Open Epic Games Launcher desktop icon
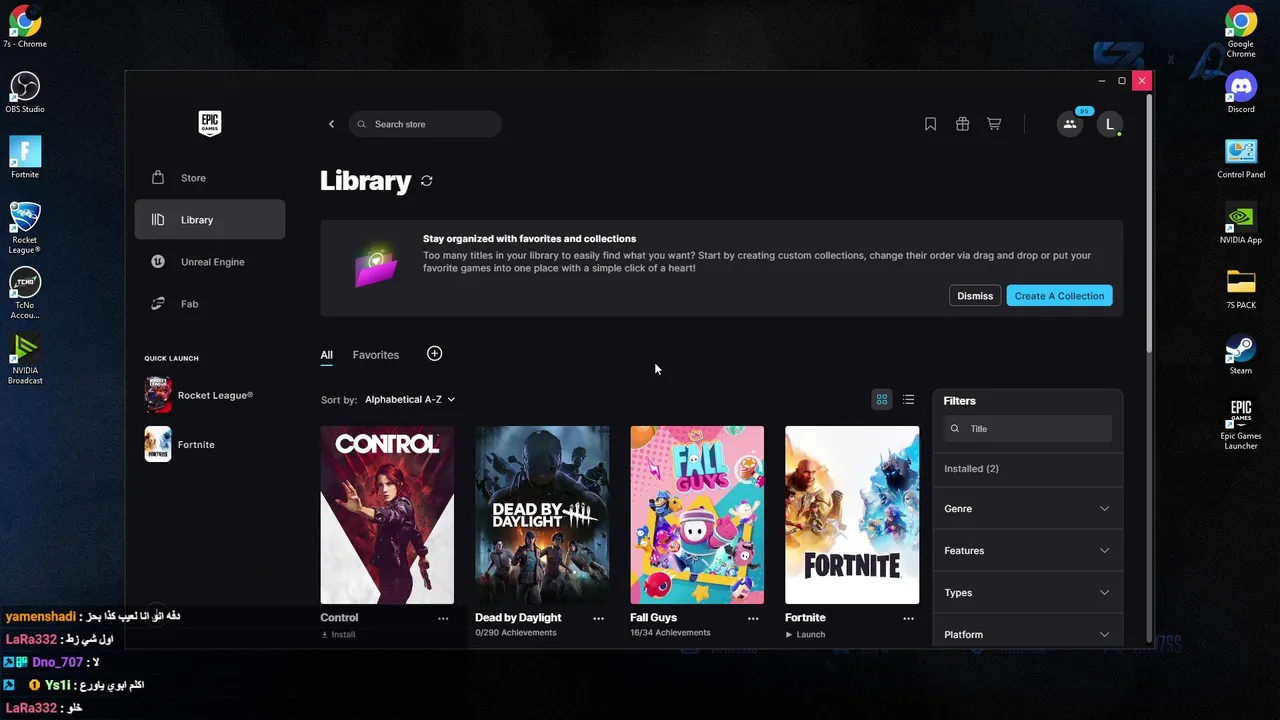This screenshot has width=1280, height=720. tap(1241, 425)
